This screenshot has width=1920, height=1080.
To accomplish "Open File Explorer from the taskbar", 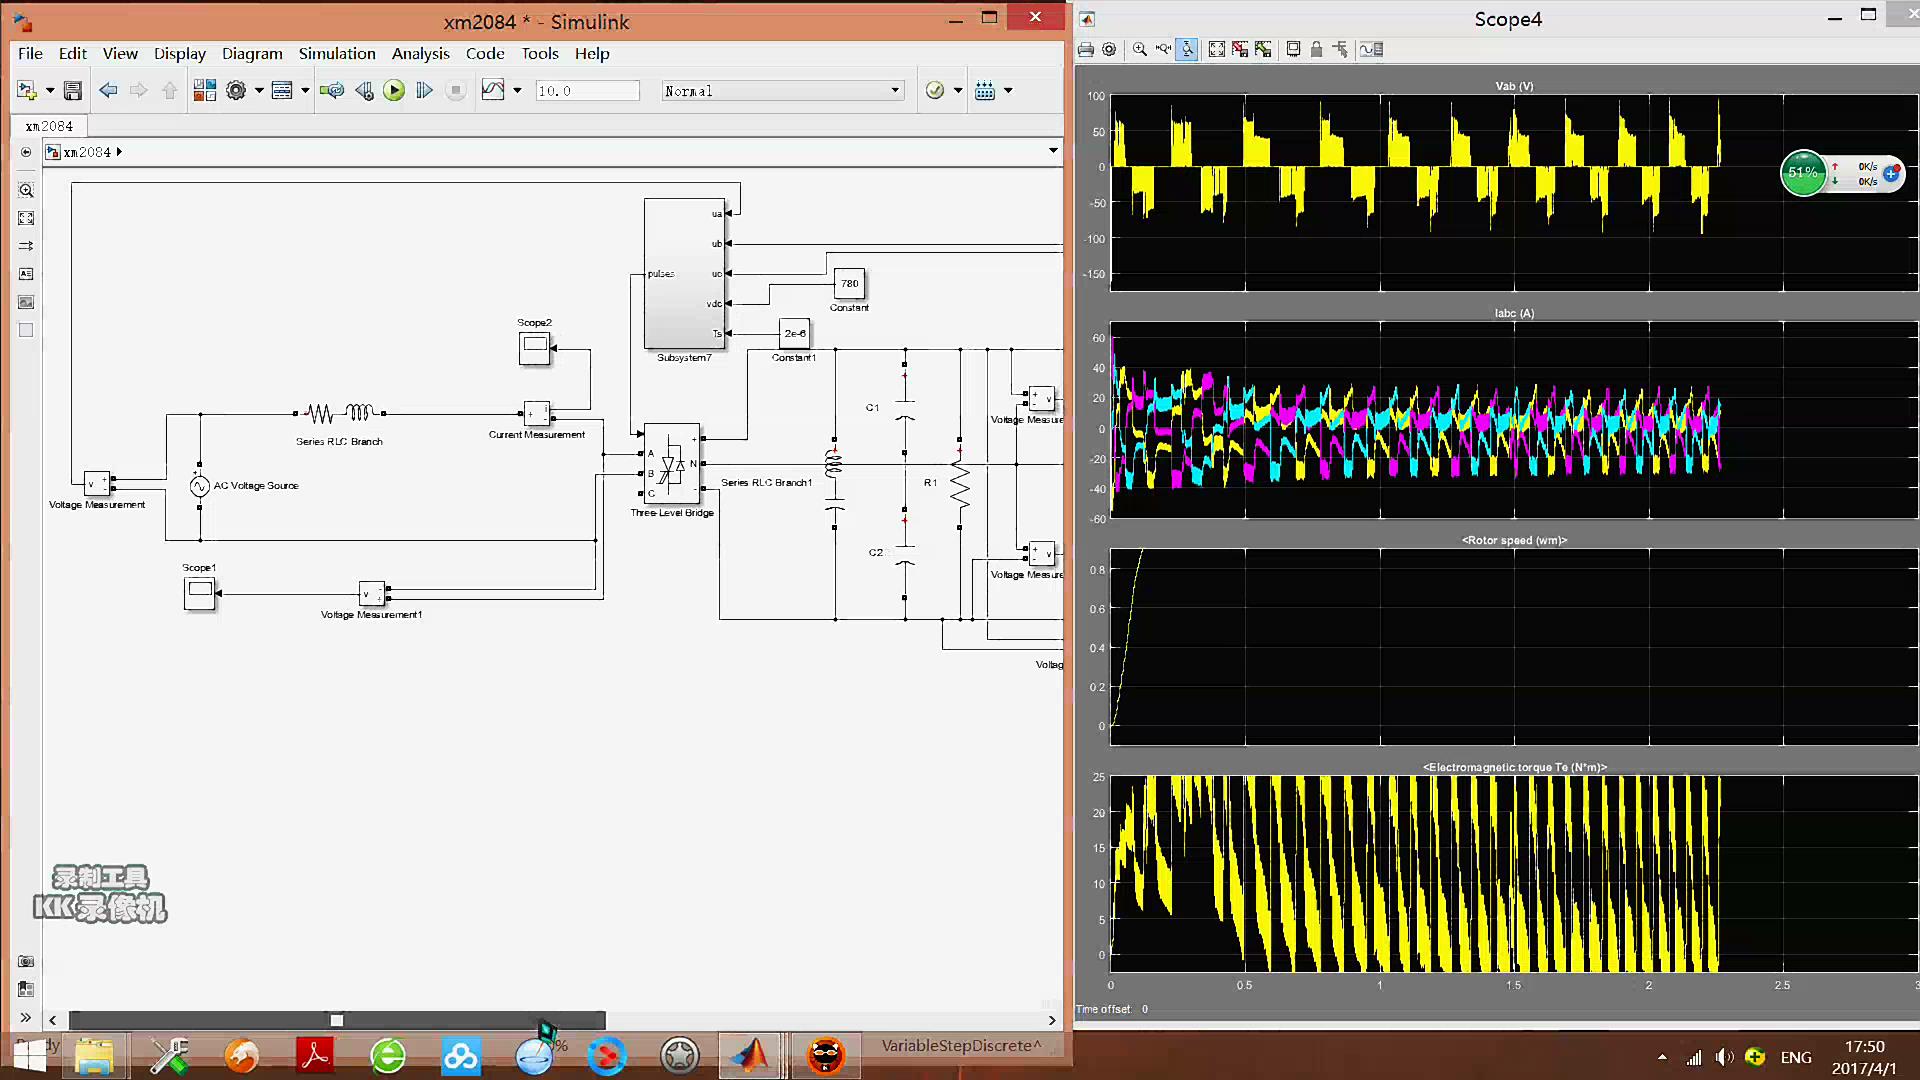I will pos(95,1056).
